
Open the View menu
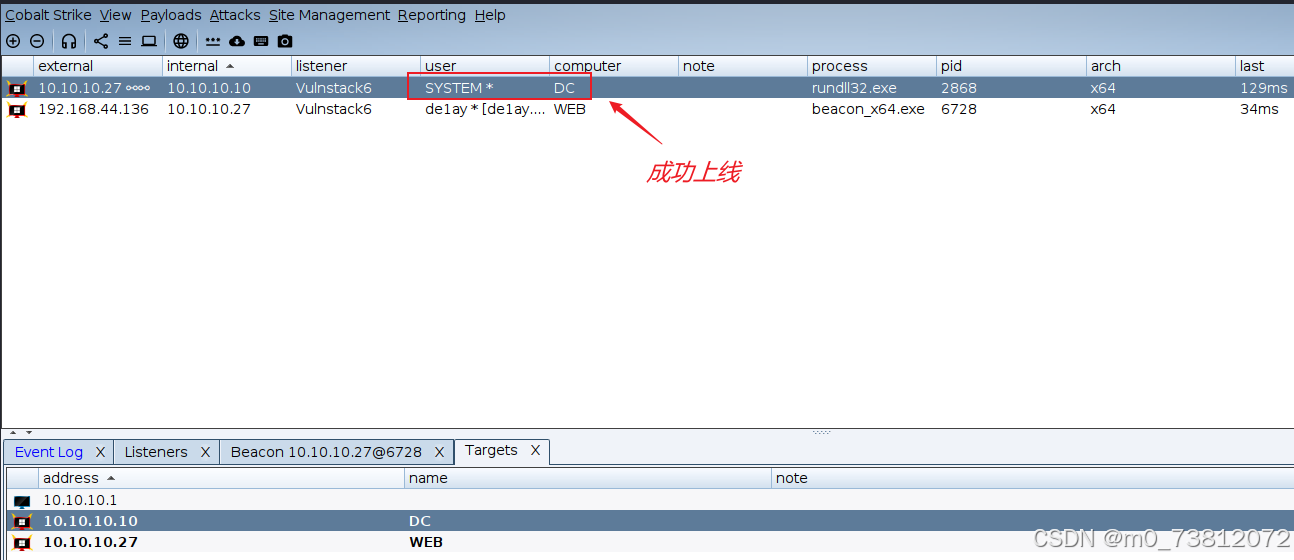point(116,15)
